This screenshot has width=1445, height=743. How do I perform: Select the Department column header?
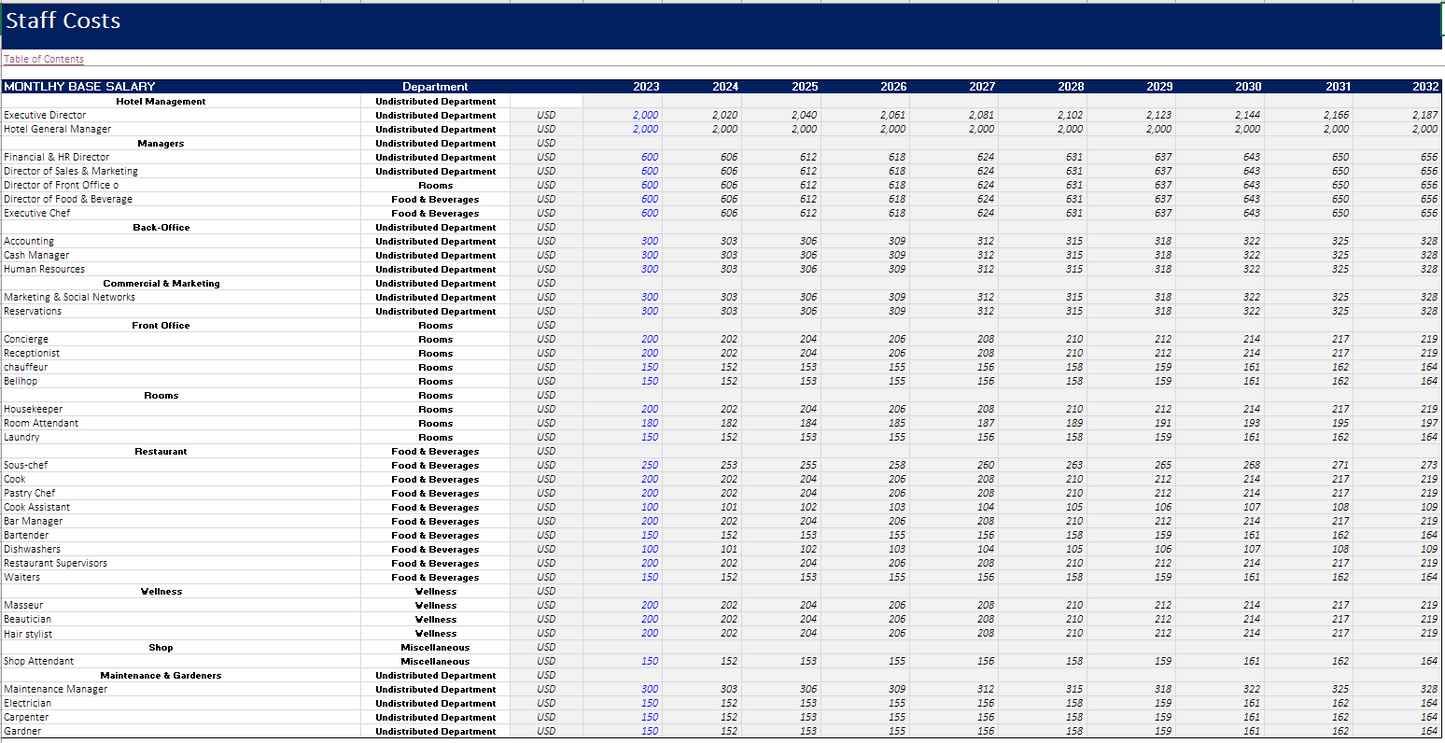click(435, 87)
